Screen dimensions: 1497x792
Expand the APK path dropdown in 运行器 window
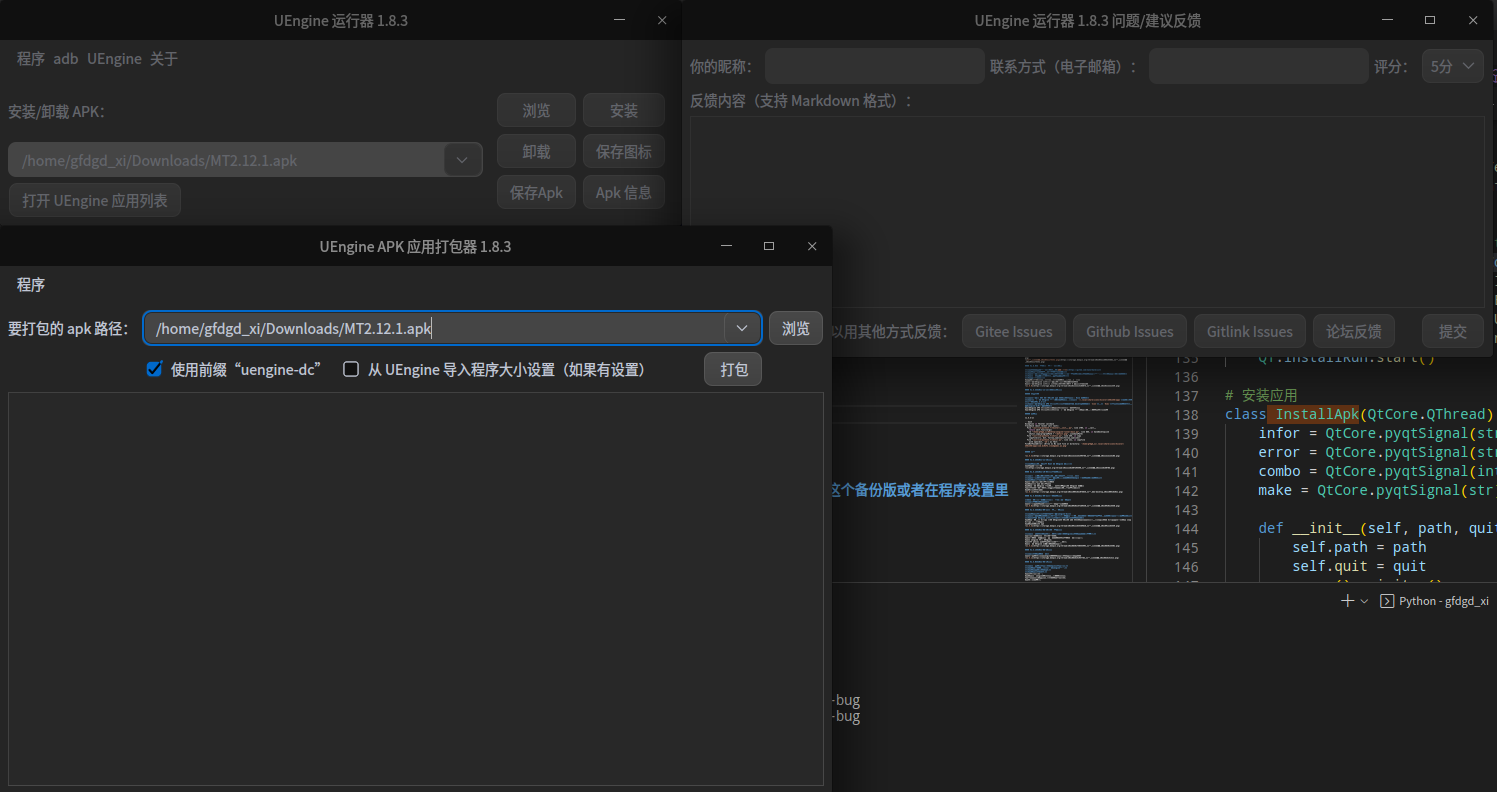tap(462, 159)
